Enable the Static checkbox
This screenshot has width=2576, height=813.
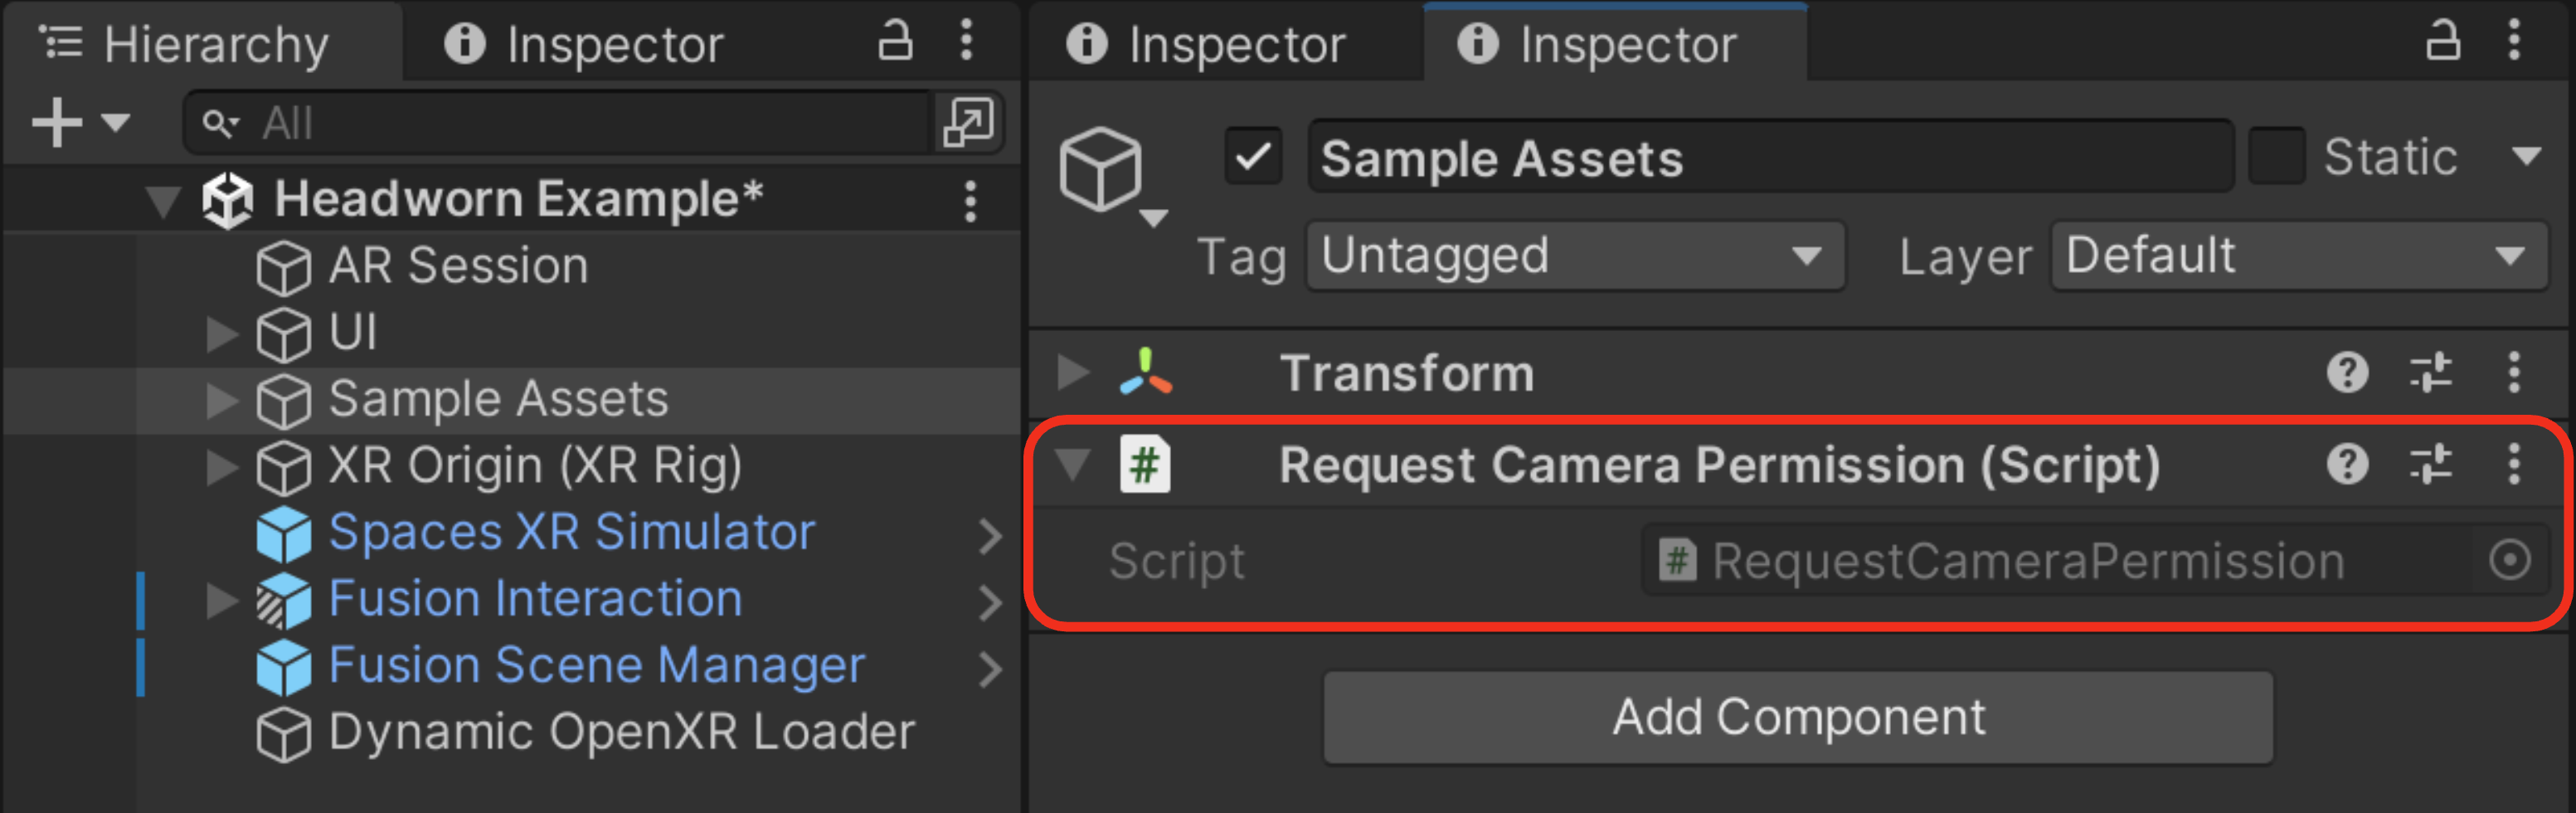(x=2276, y=157)
